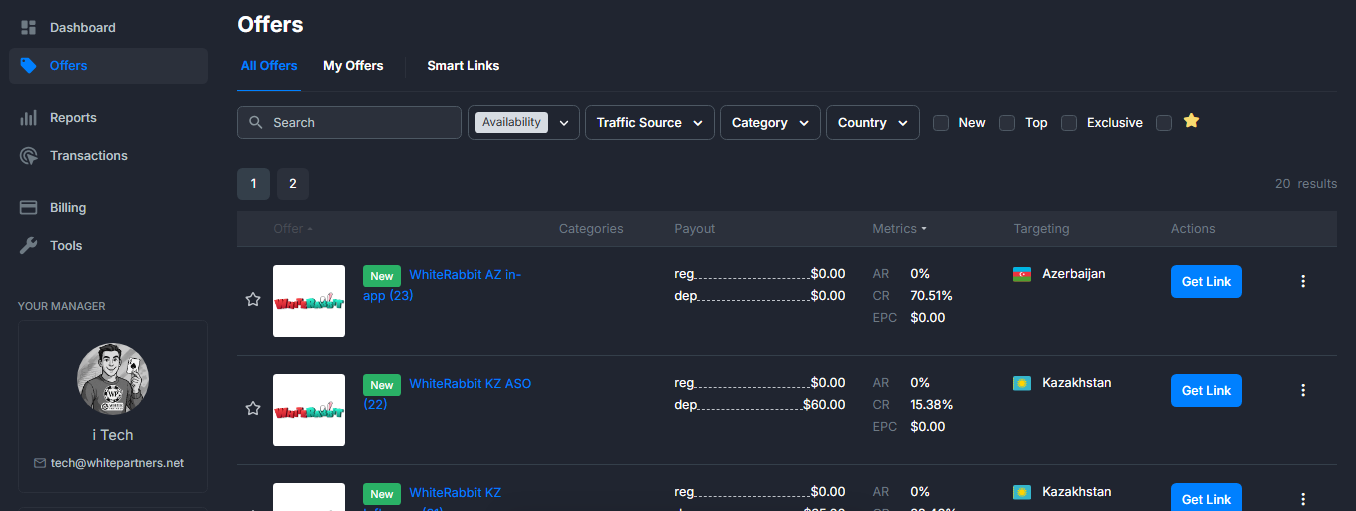Open Dashboard in the sidebar
The image size is (1356, 511).
click(108, 27)
